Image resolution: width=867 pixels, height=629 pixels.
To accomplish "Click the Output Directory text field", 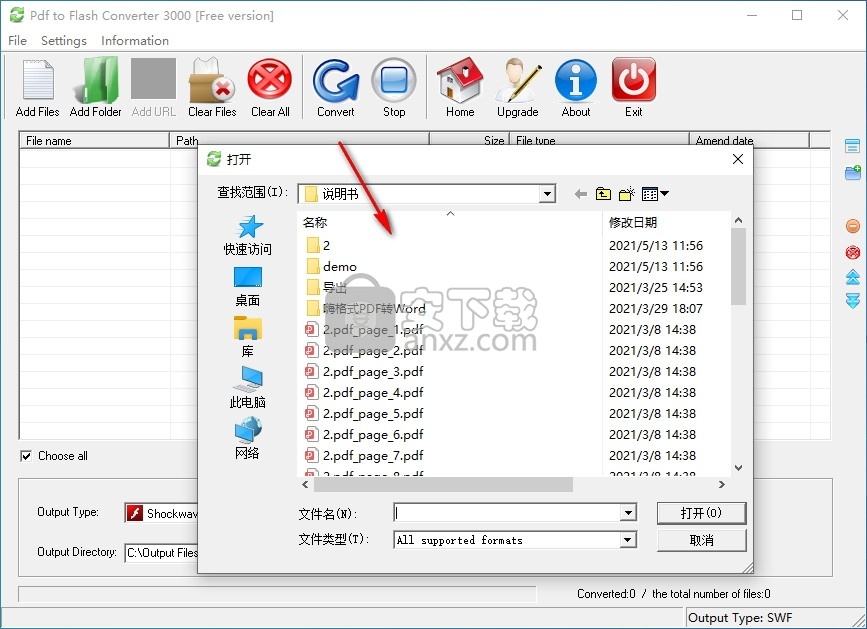I will [161, 553].
